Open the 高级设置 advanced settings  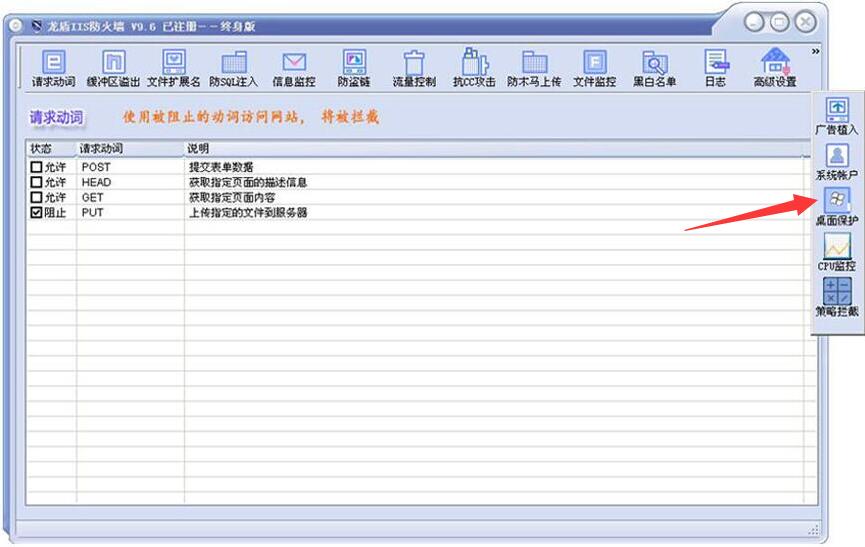[775, 68]
